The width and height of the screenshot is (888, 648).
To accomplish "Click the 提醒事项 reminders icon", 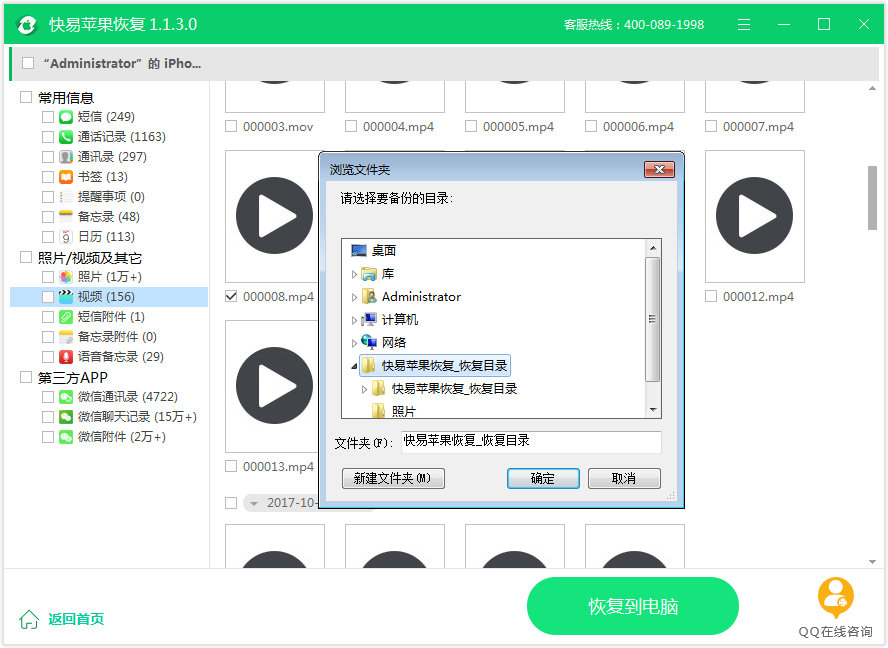I will tap(66, 197).
